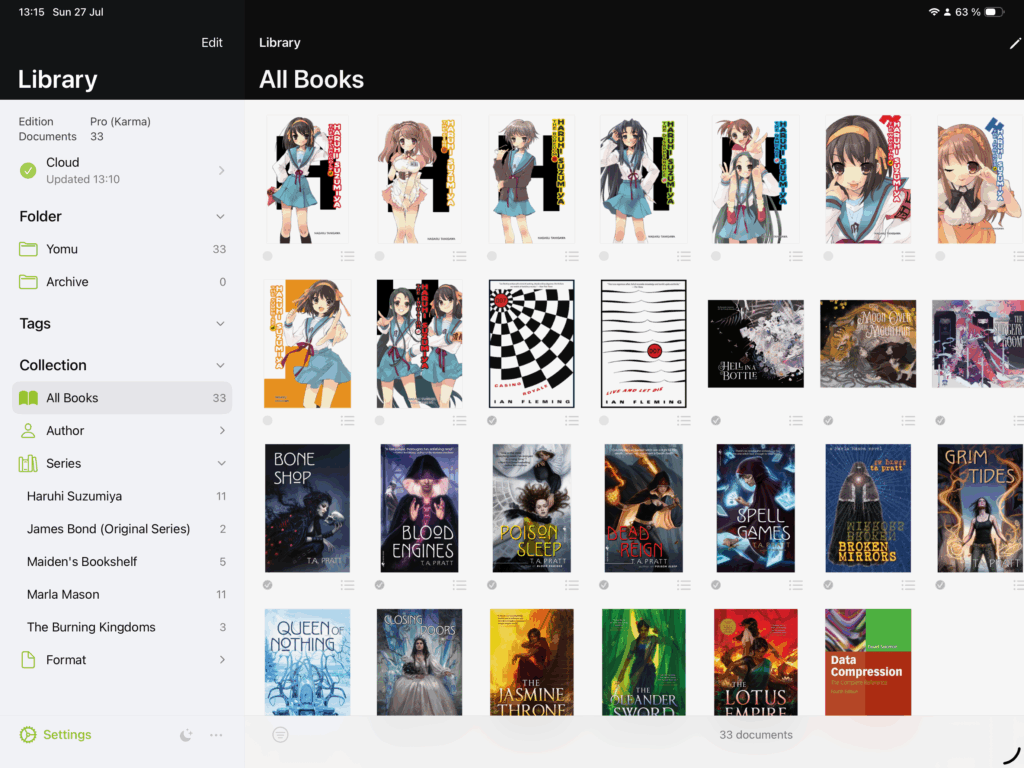Open the Archive folder
This screenshot has height=768, width=1024.
(122, 281)
